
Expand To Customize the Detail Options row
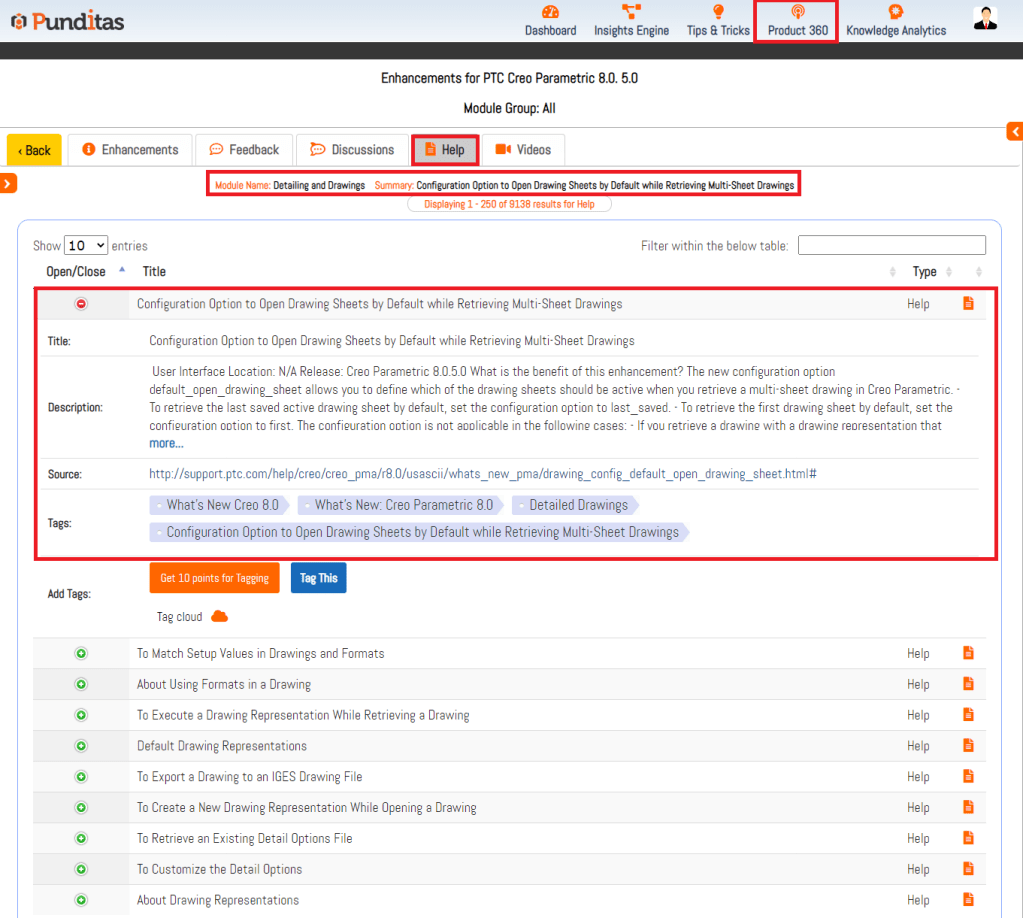(82, 869)
